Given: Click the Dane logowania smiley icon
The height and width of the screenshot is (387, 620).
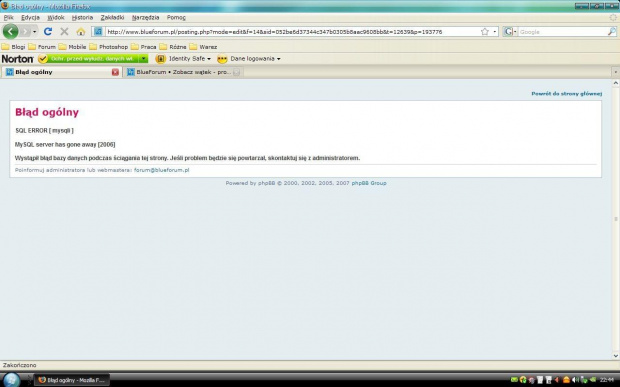Looking at the screenshot, I should [222, 59].
